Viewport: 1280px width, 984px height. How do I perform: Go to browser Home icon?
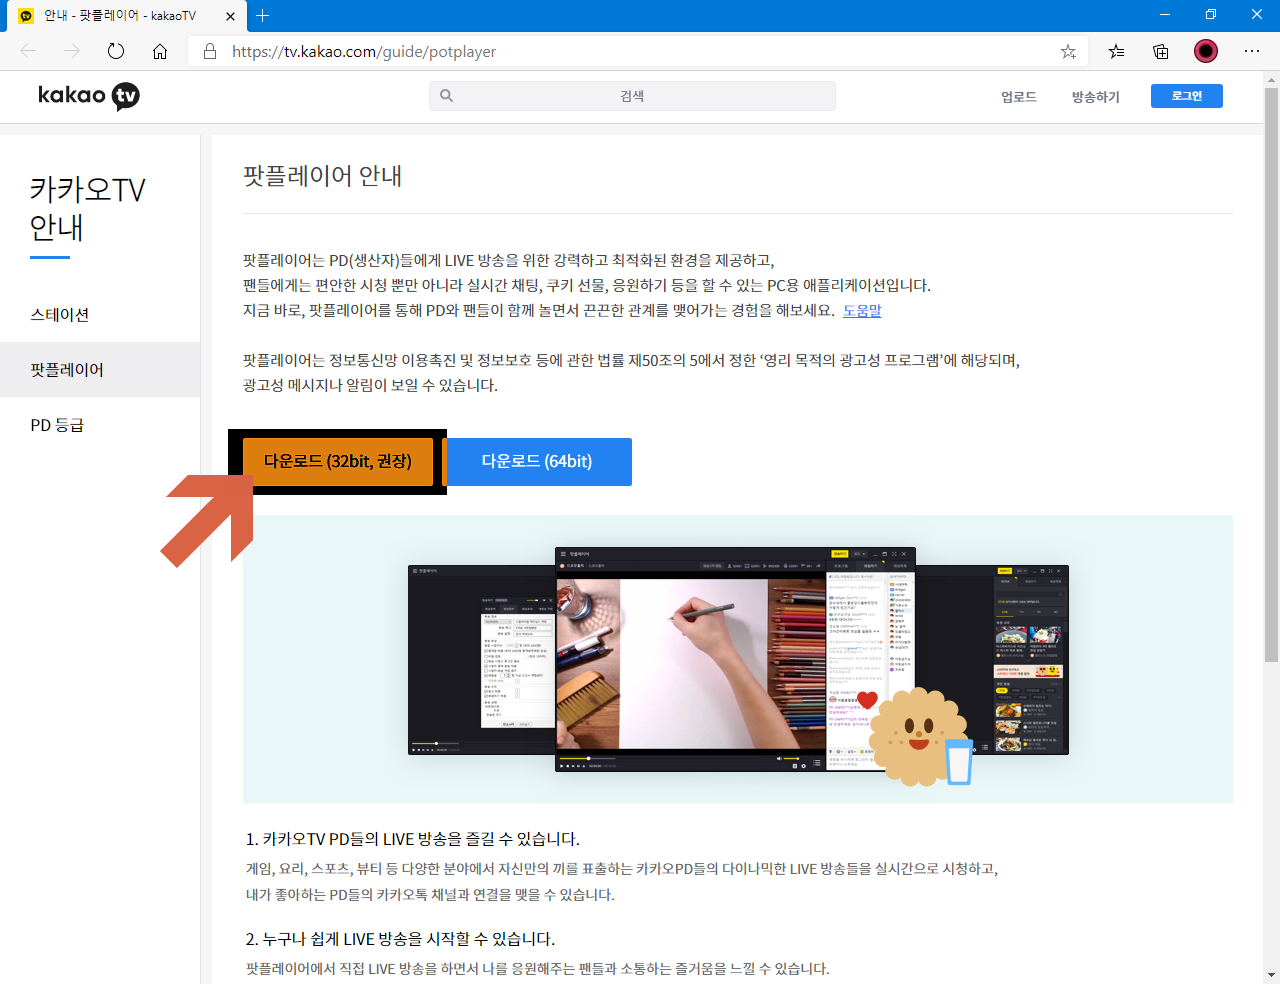coord(160,51)
